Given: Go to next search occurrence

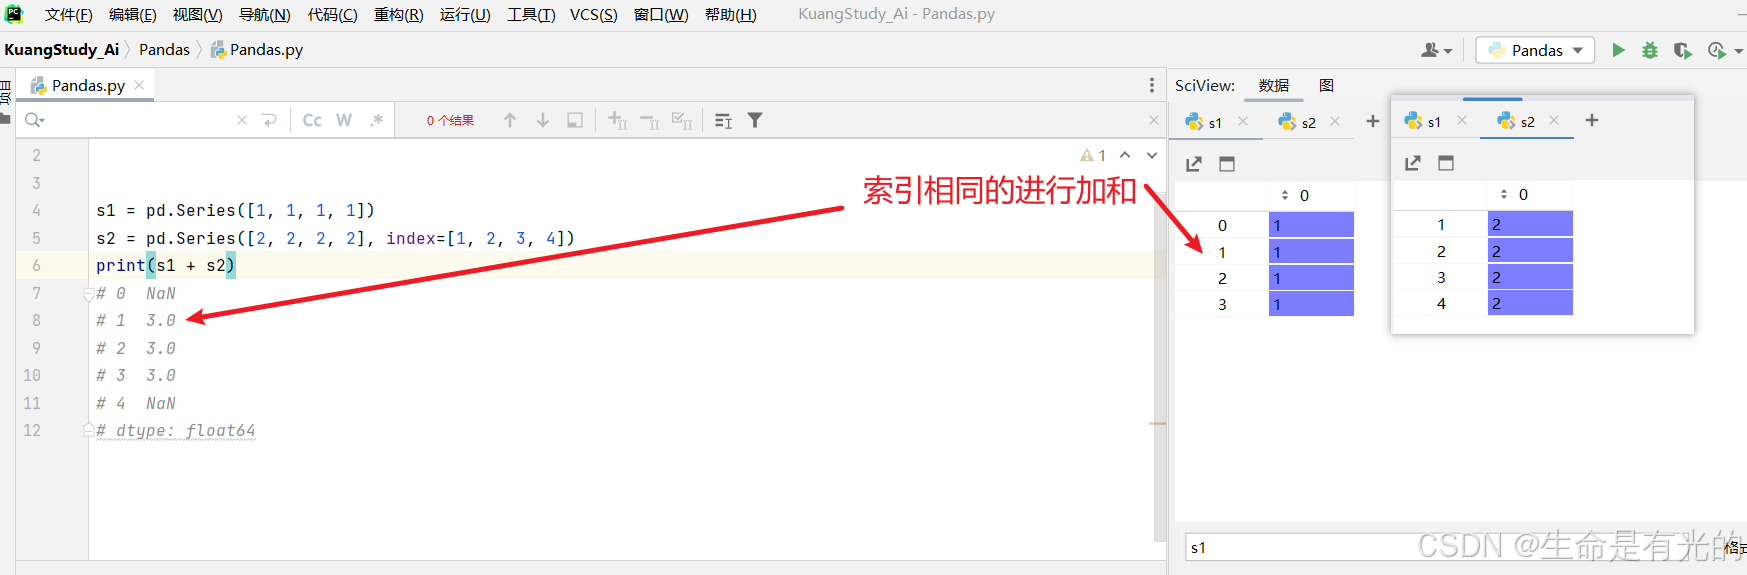Looking at the screenshot, I should 543,120.
